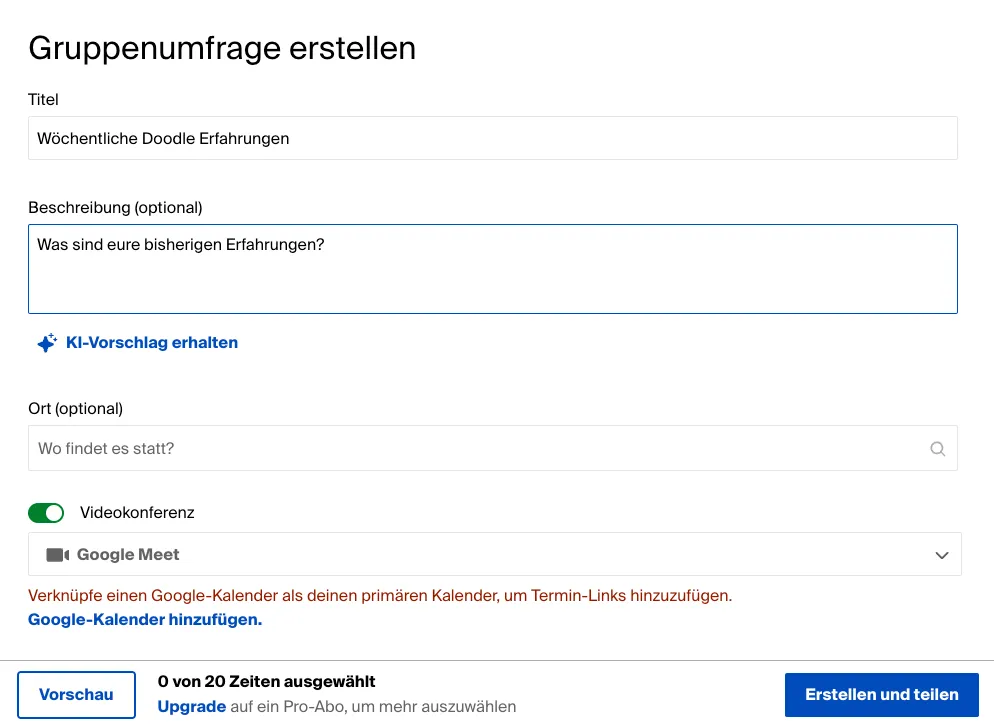The height and width of the screenshot is (726, 994).
Task: Click the Gruppenumfrage erstellen heading
Action: (222, 48)
